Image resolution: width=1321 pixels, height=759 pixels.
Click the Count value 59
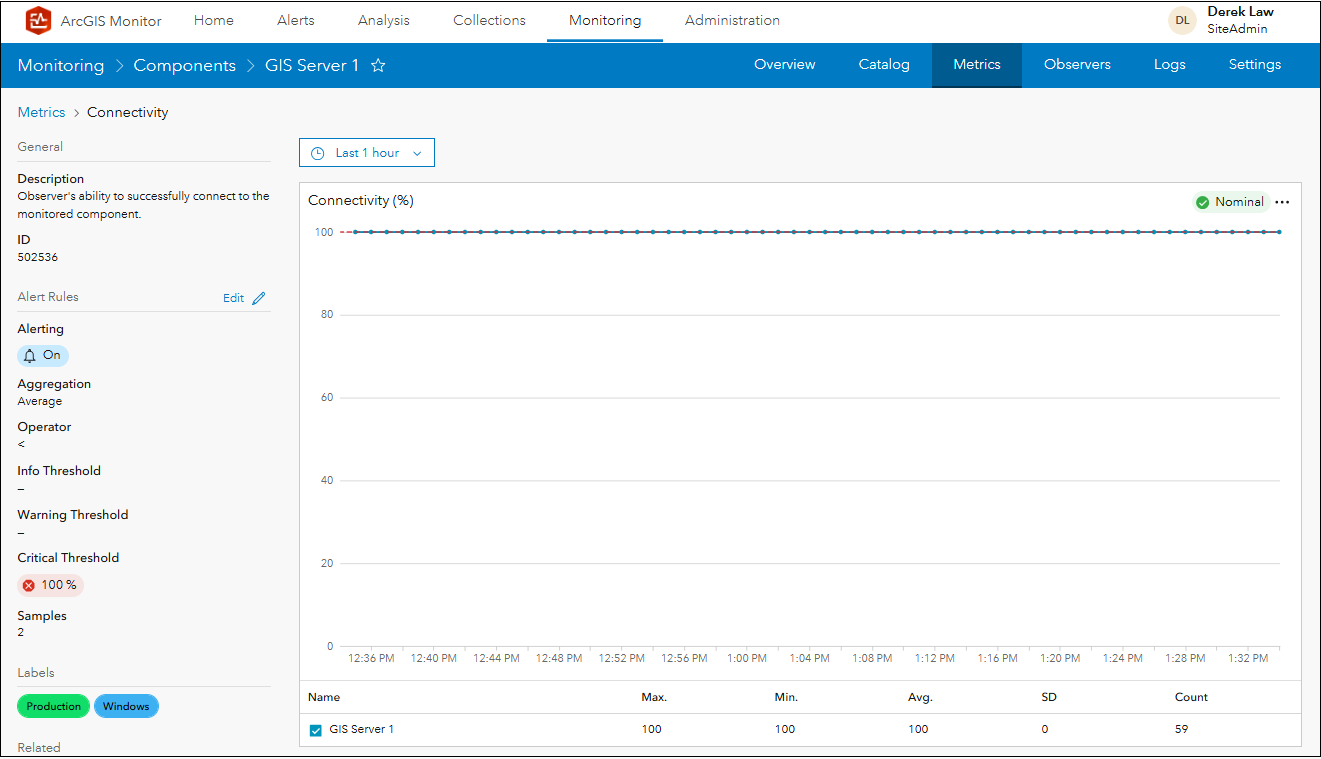pyautogui.click(x=1181, y=730)
